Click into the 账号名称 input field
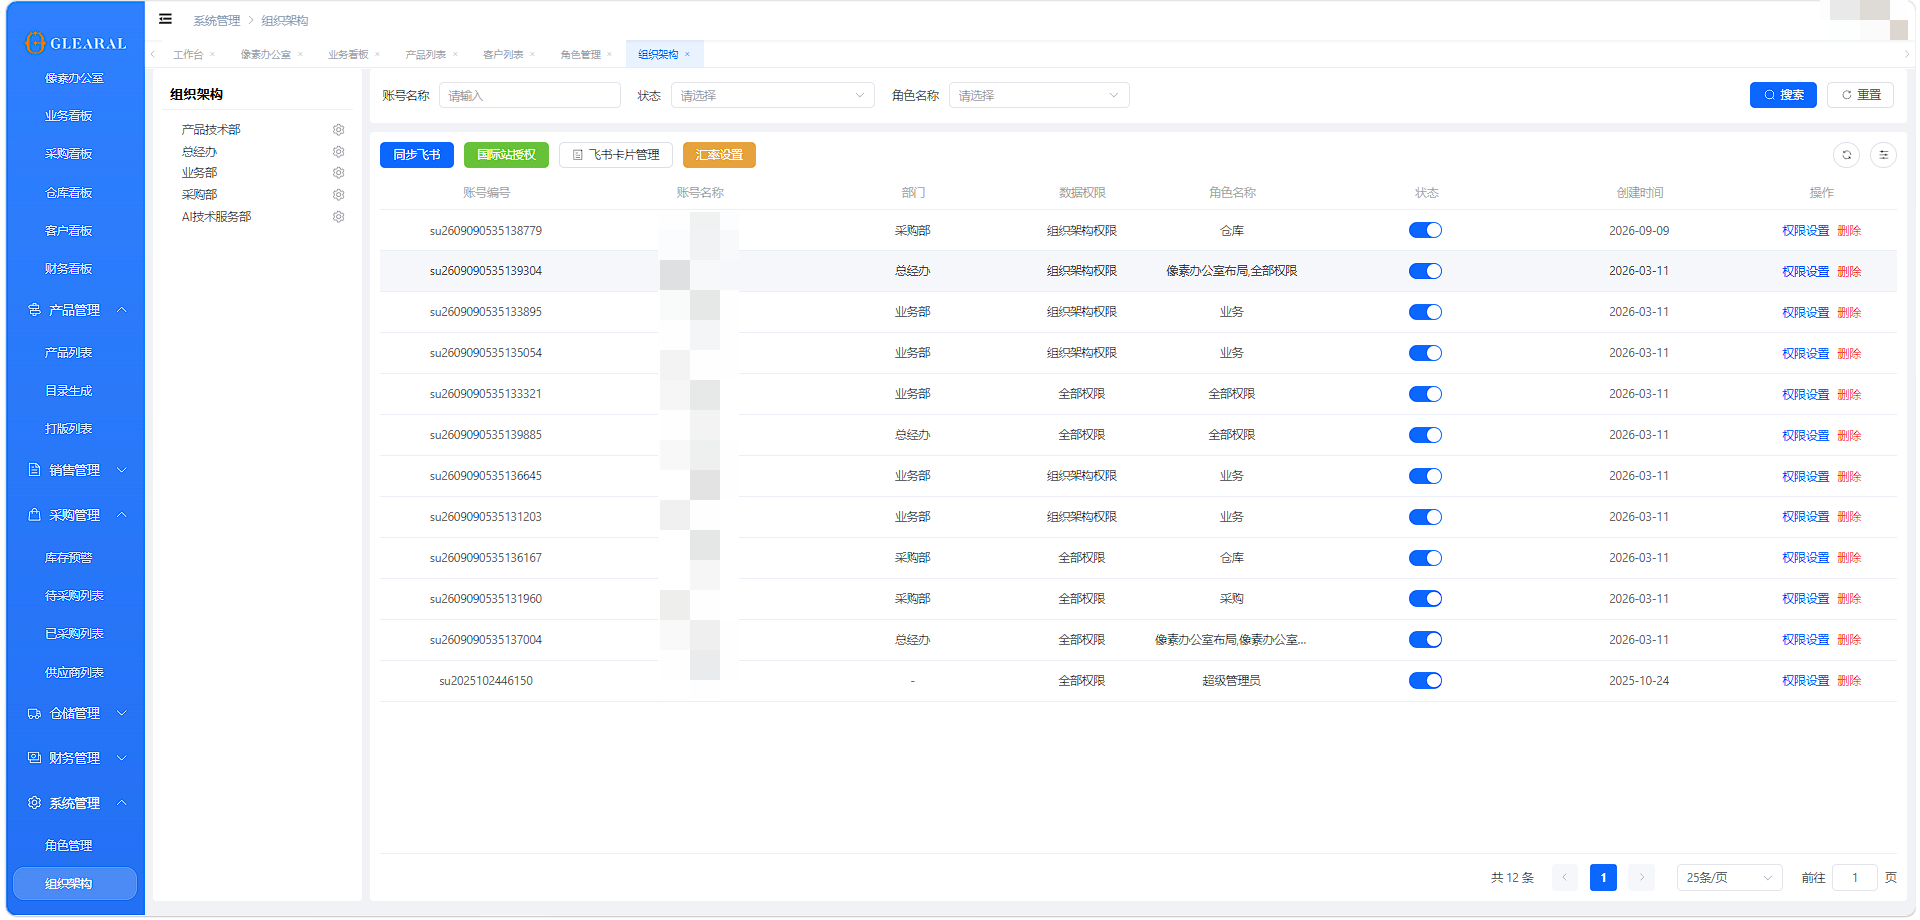The width and height of the screenshot is (1920, 920). coord(530,96)
